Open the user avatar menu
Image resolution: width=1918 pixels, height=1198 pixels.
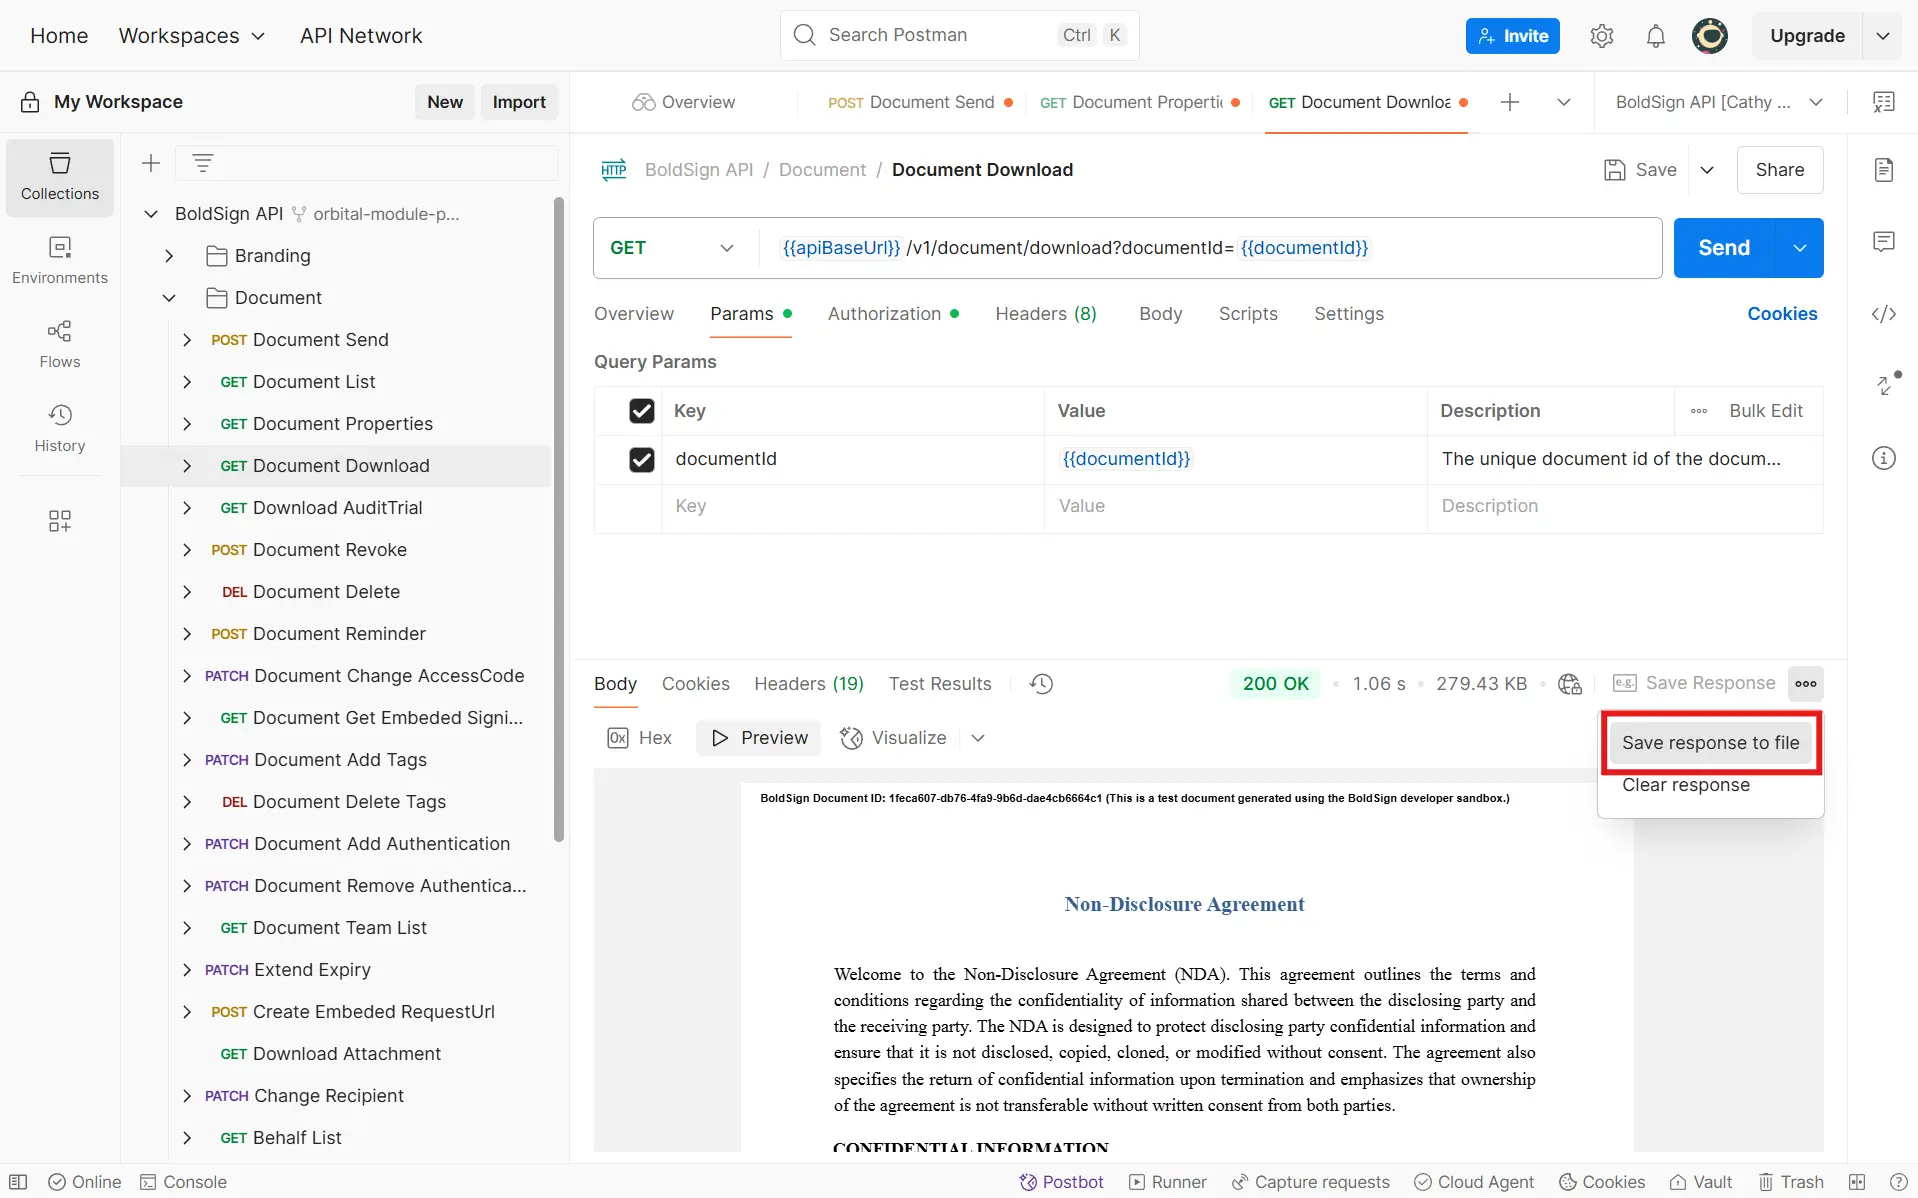[x=1710, y=36]
